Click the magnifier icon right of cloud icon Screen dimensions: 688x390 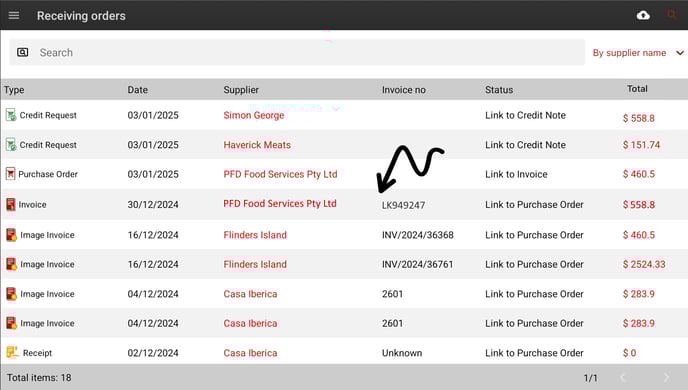point(671,15)
